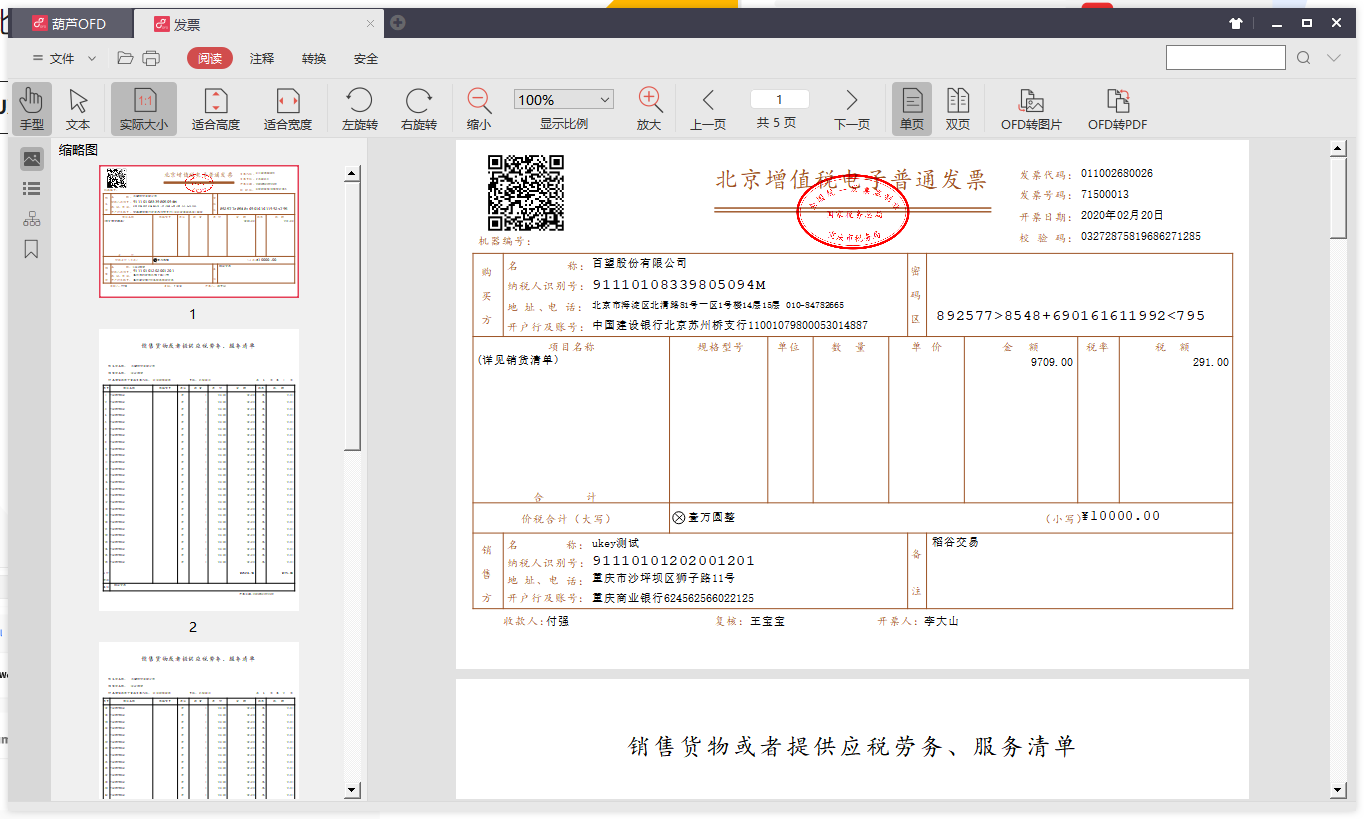The image size is (1364, 819).
Task: Click the page number input field
Action: click(780, 99)
